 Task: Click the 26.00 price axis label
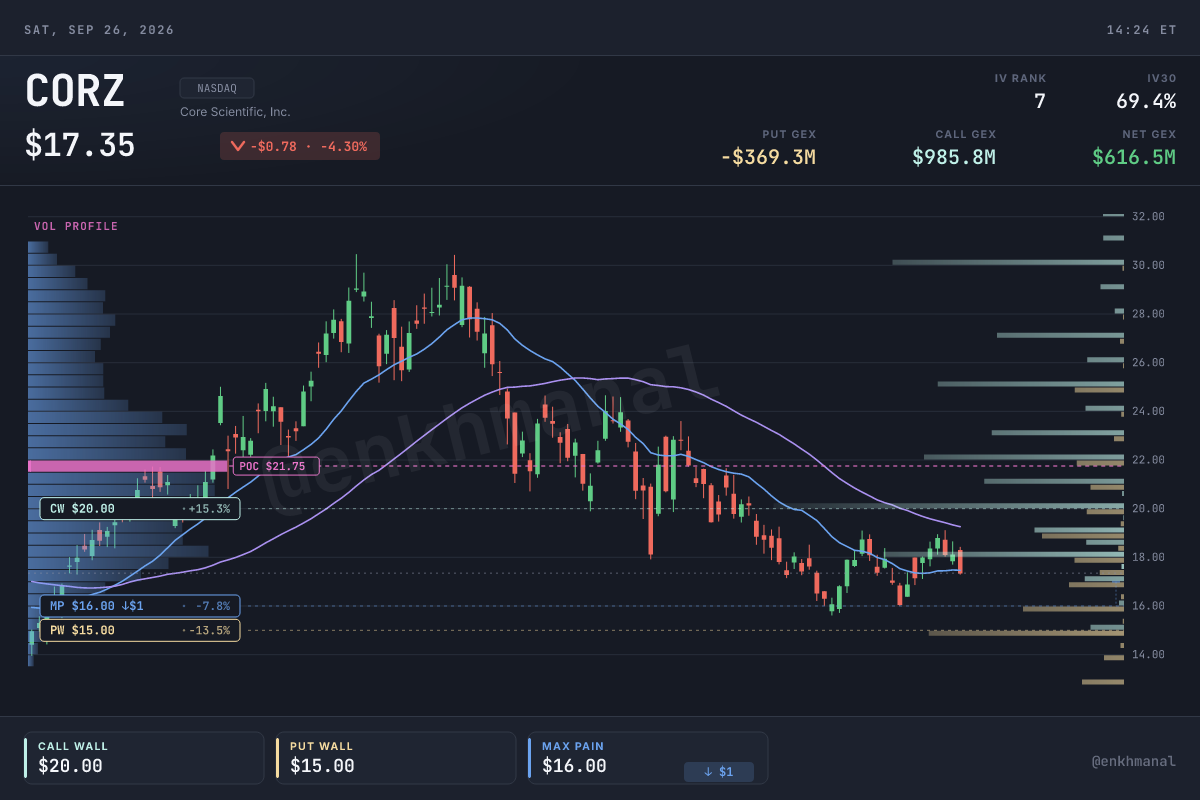coord(1148,362)
